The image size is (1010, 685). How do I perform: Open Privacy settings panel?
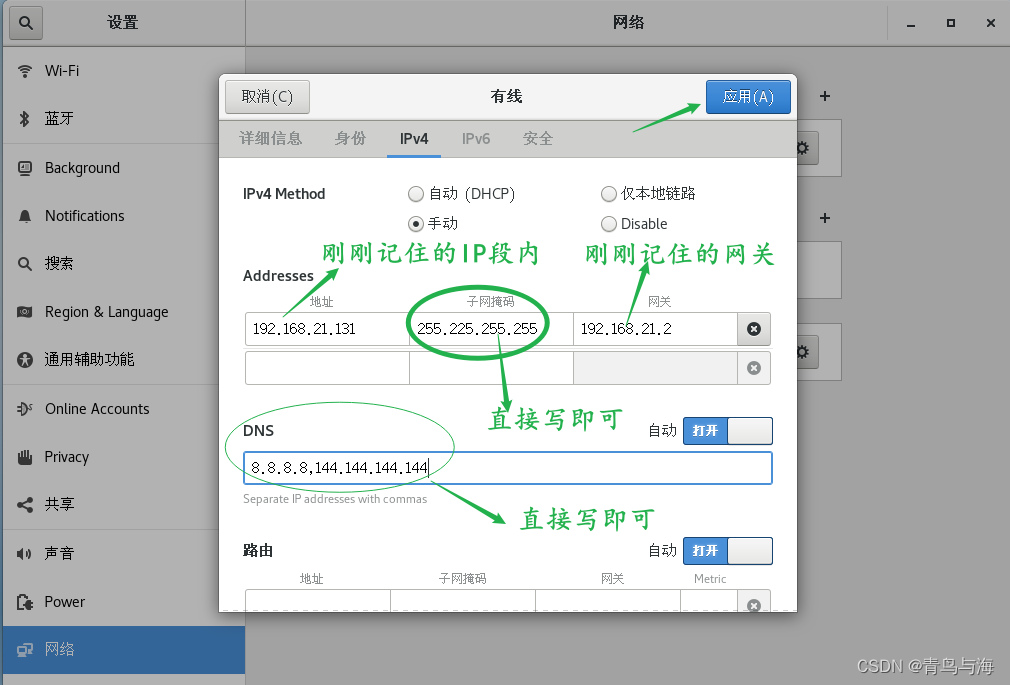[x=124, y=457]
